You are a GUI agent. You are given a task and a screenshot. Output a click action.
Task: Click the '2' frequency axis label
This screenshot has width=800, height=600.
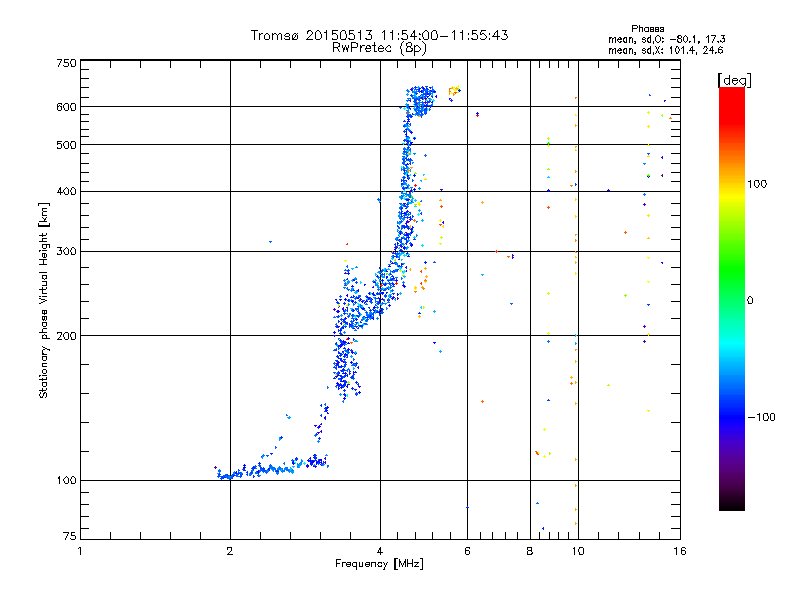point(230,551)
